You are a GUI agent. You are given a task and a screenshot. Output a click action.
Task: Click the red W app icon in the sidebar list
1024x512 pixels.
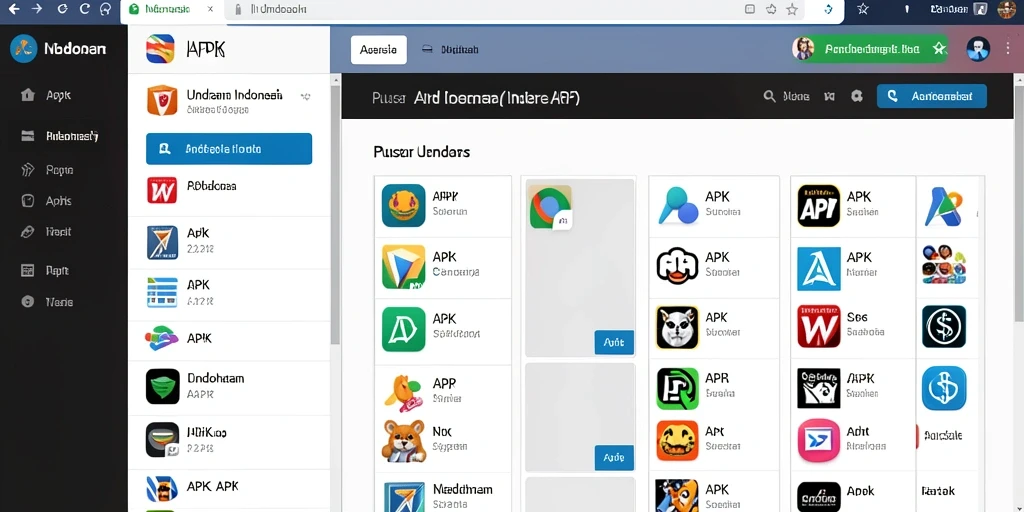(x=162, y=189)
